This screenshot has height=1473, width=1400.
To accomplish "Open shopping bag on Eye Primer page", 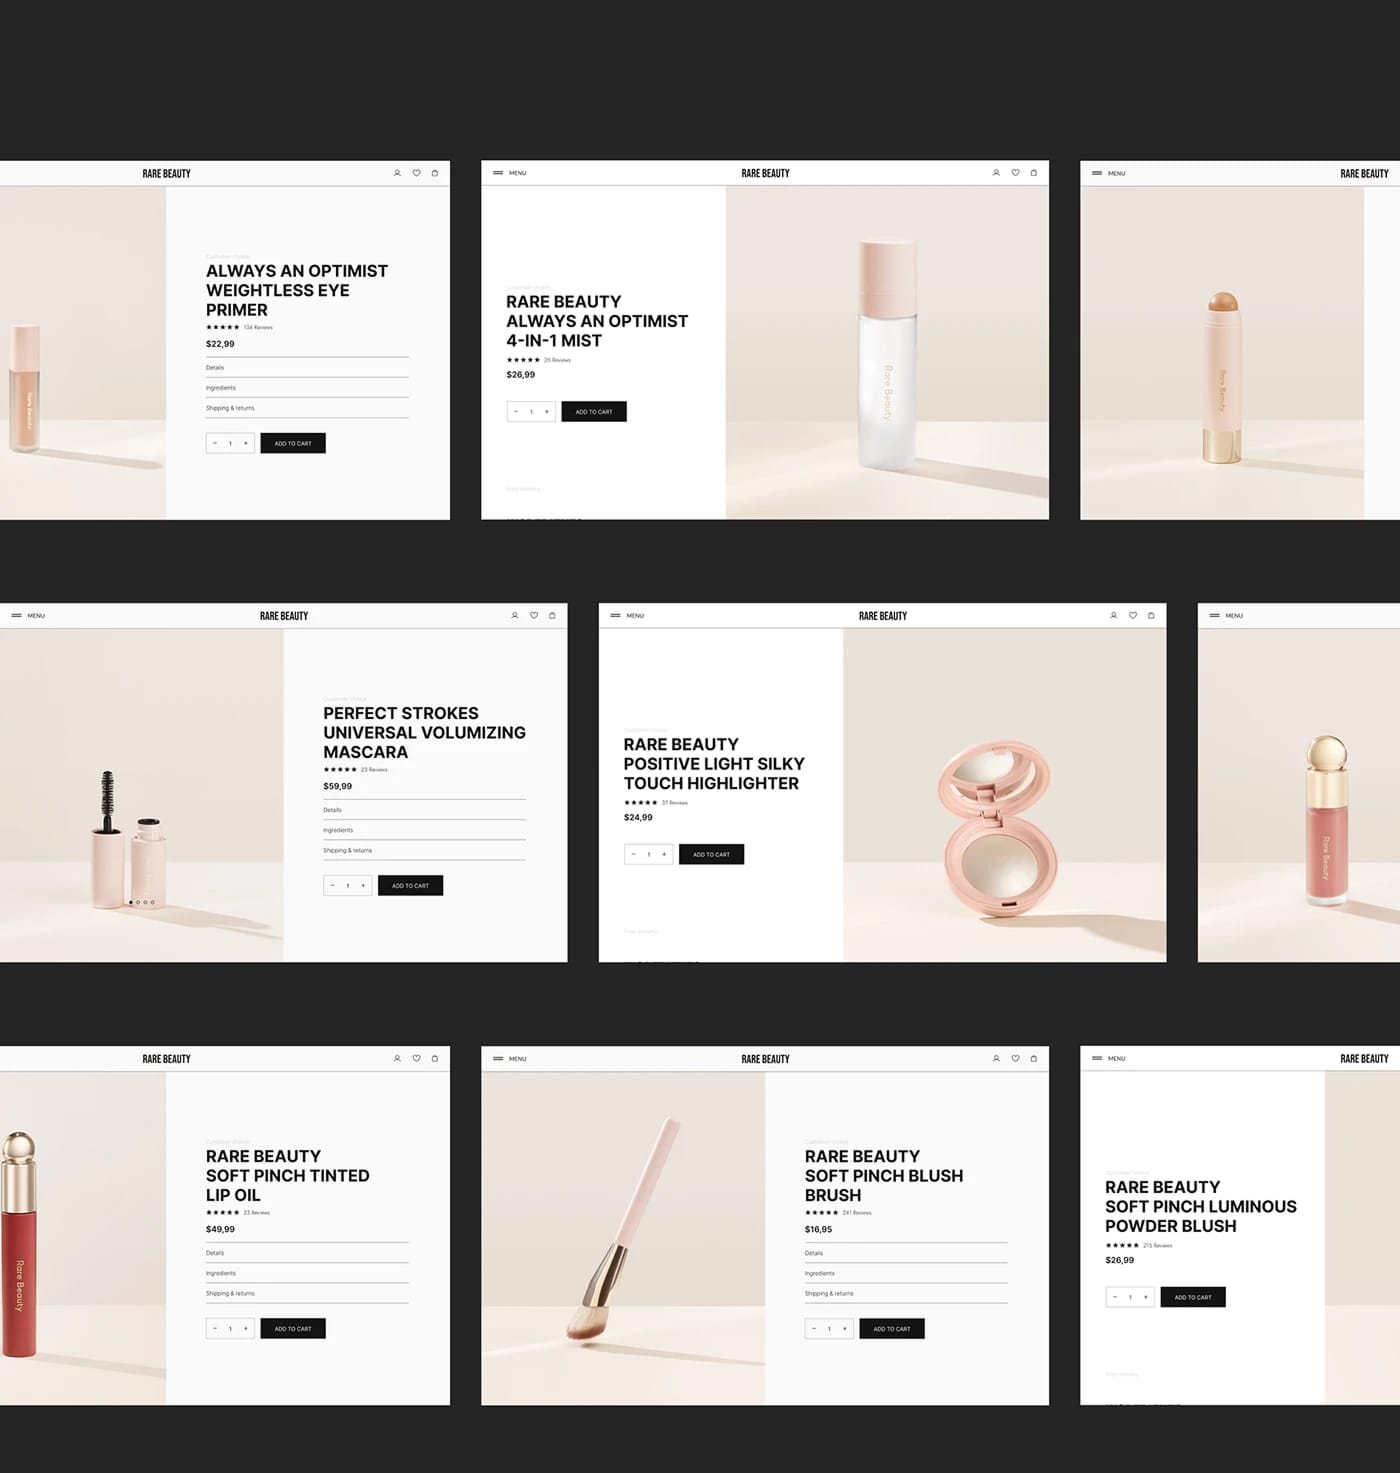I will (435, 173).
